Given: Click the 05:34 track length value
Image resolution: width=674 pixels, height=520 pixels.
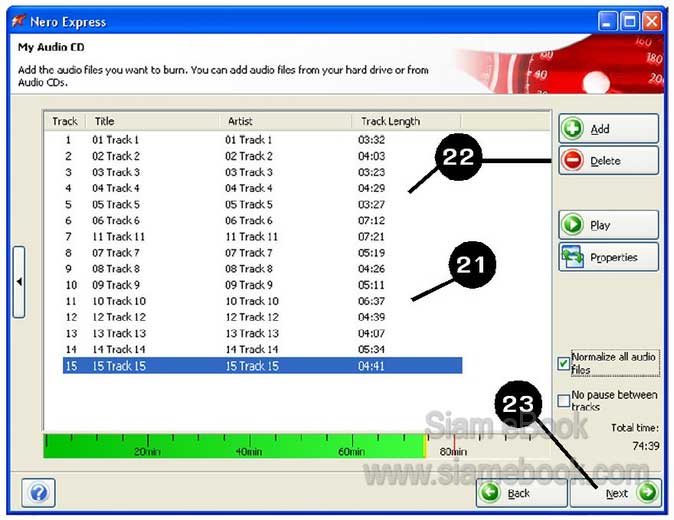Looking at the screenshot, I should [x=371, y=349].
